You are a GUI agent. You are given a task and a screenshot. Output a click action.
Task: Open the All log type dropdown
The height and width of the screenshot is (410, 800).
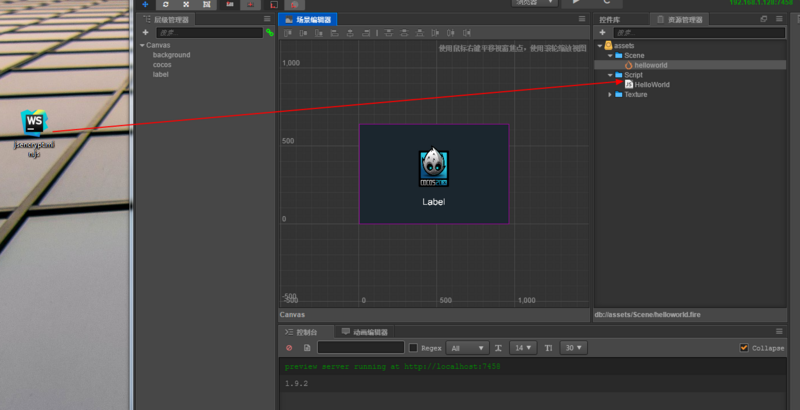pyautogui.click(x=467, y=348)
